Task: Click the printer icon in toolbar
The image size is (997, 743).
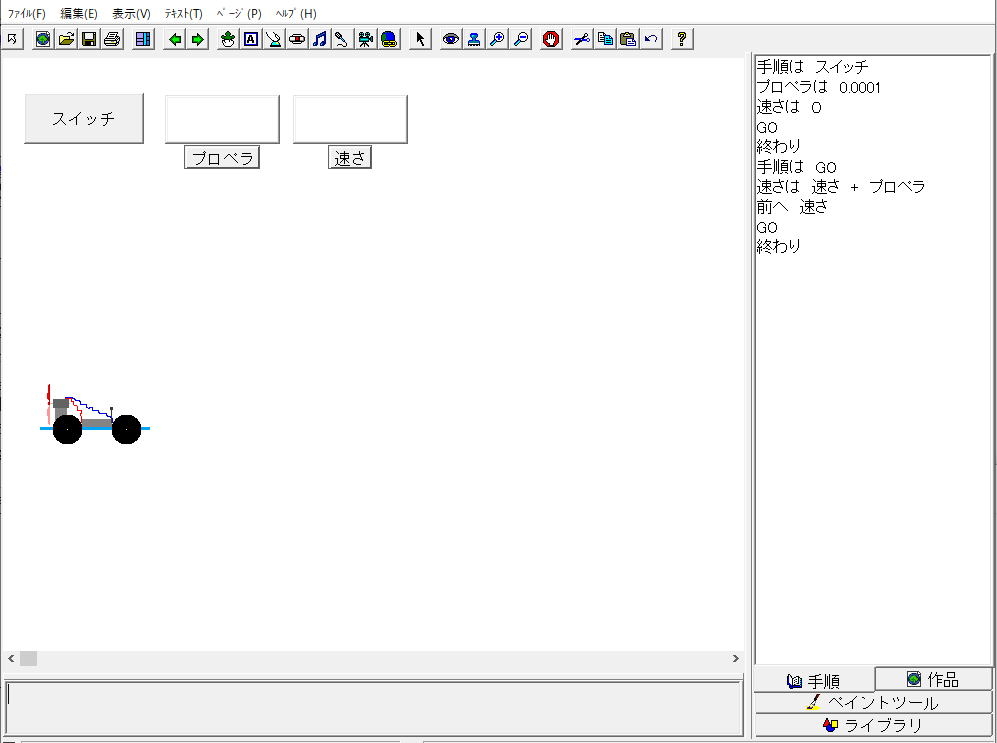Action: (112, 39)
